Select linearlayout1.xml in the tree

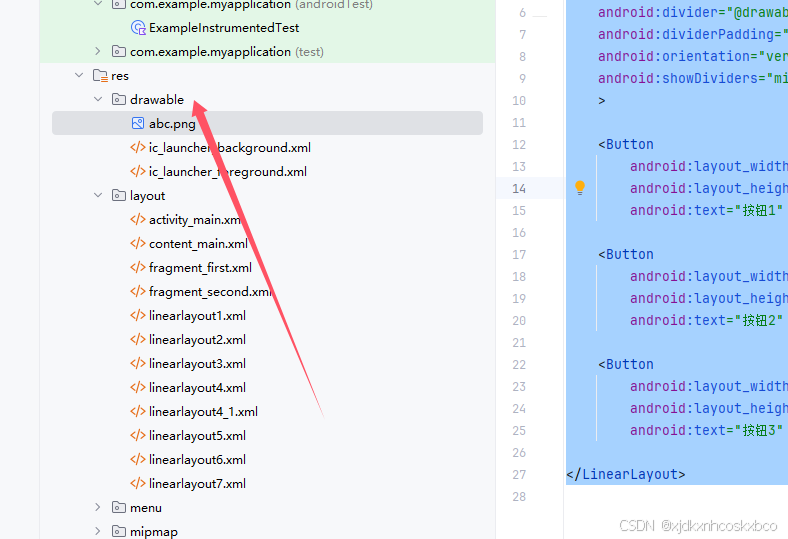pos(198,315)
